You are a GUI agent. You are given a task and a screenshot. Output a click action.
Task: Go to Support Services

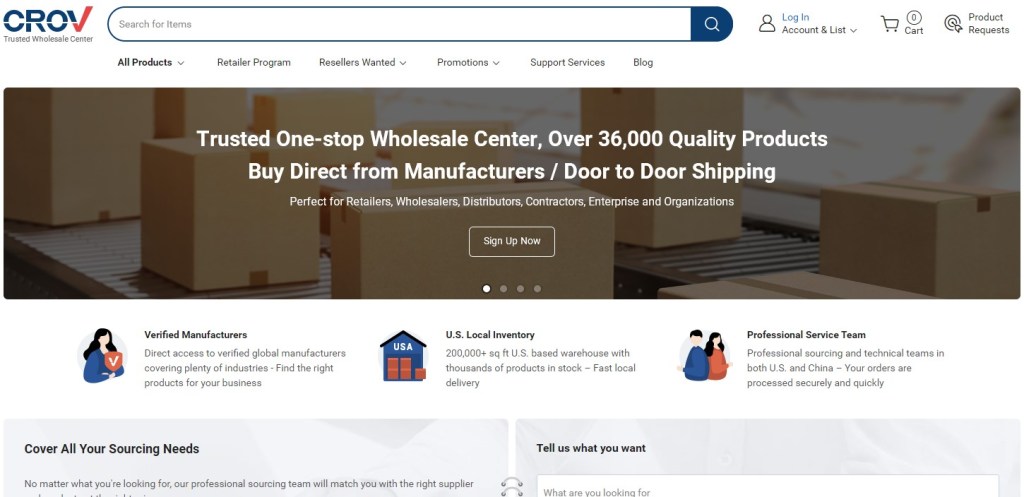tap(568, 63)
